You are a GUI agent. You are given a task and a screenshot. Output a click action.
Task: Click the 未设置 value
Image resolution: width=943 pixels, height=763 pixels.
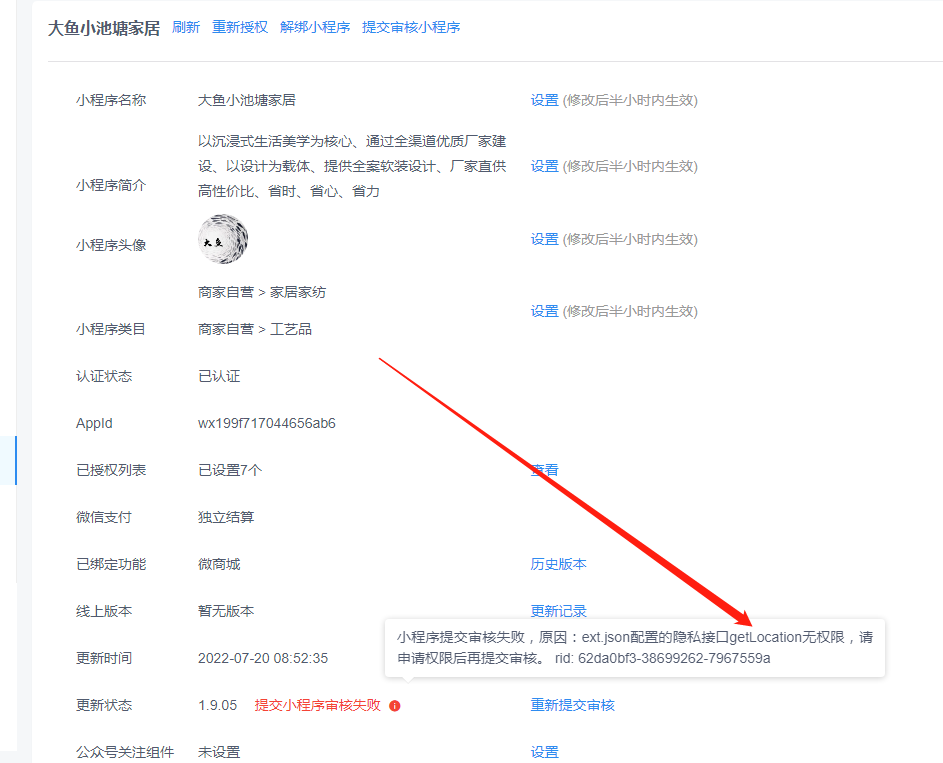coord(219,752)
